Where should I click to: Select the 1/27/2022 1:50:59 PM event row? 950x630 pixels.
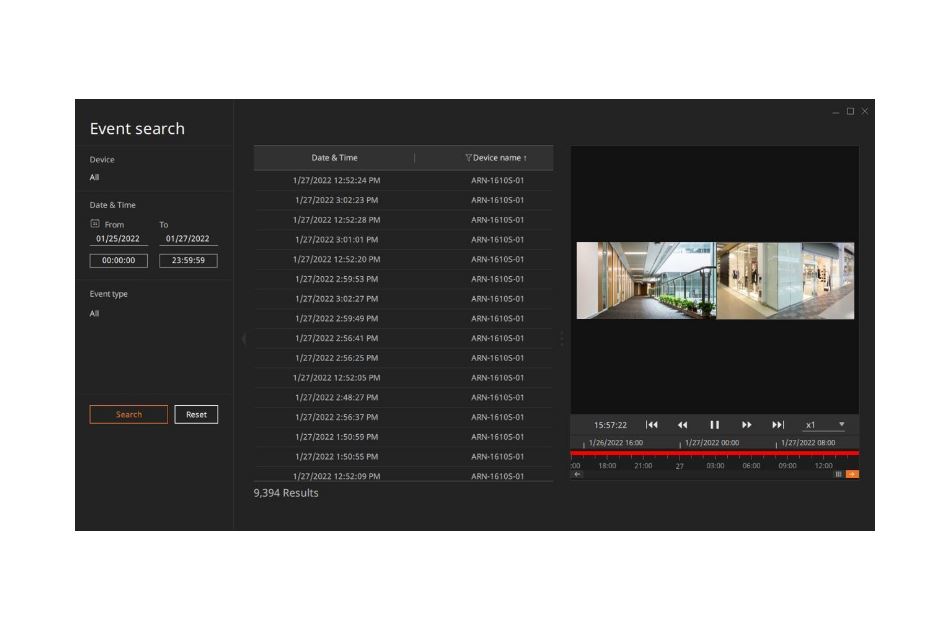click(x=404, y=437)
